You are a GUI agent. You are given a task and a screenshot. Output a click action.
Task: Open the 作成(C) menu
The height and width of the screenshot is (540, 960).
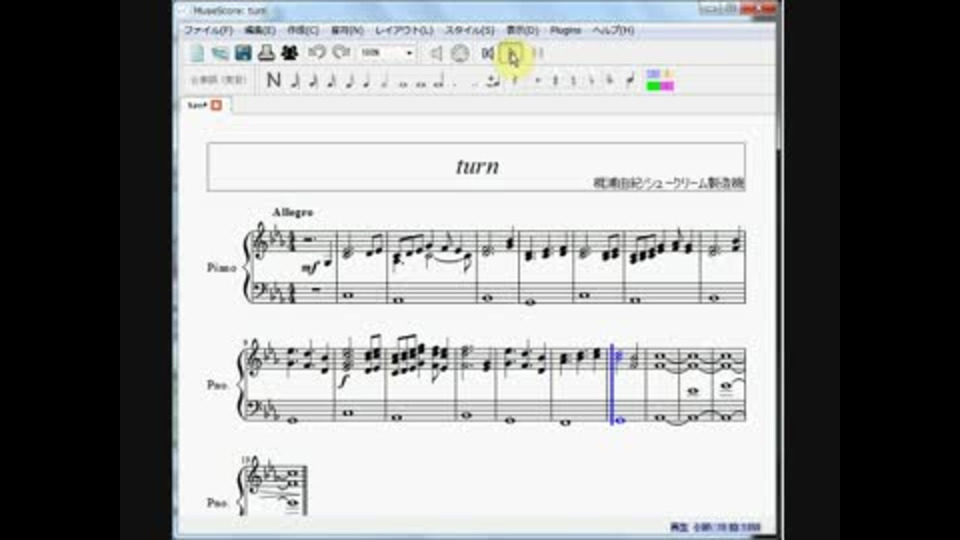303,30
